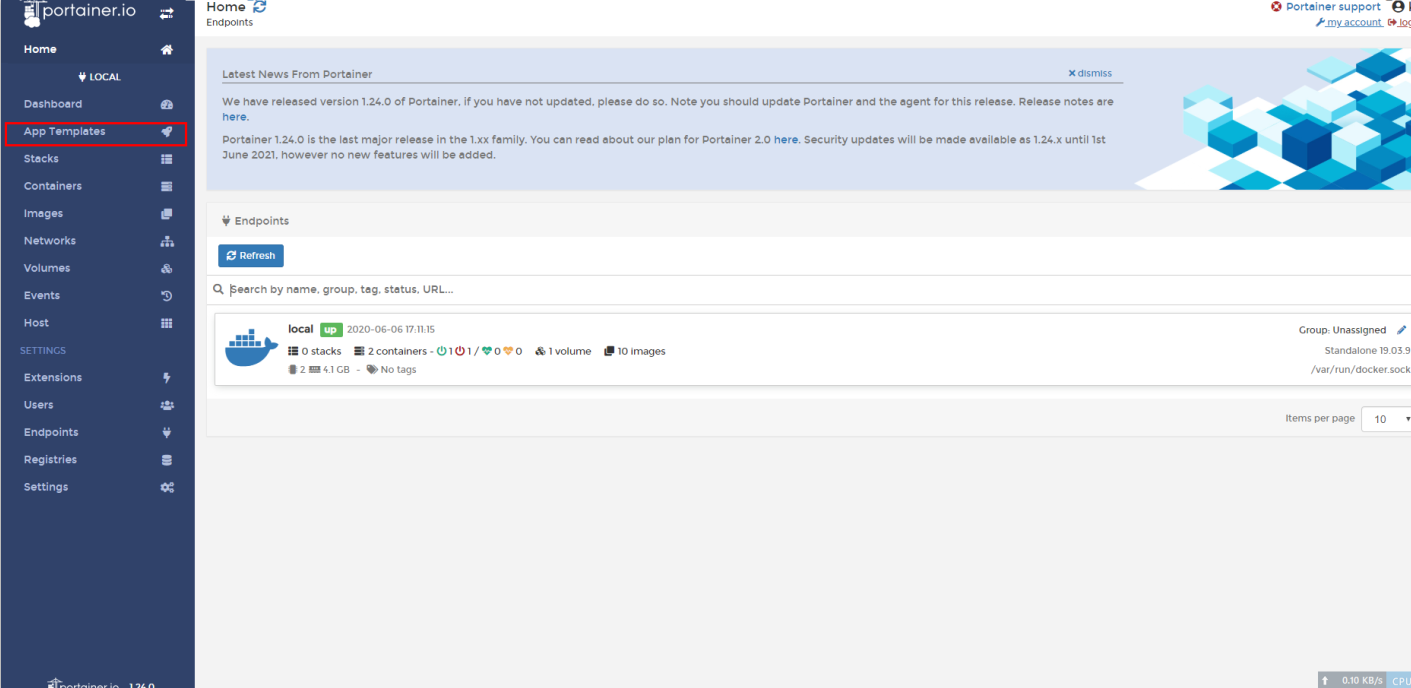Image resolution: width=1411 pixels, height=688 pixels.
Task: Click the App Templates rocket icon
Action: pos(167,131)
